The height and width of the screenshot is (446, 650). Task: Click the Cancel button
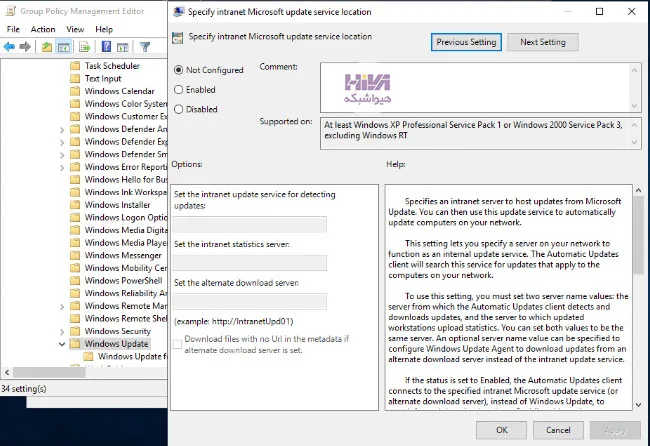pyautogui.click(x=558, y=430)
